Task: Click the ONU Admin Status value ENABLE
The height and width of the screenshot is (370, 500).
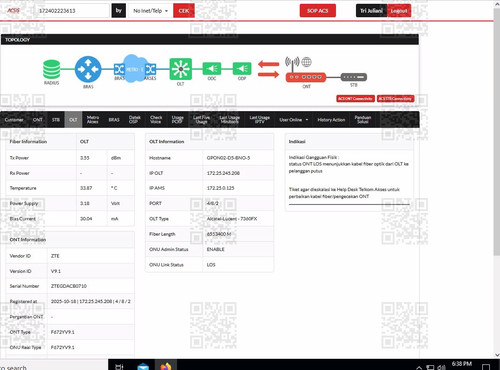Action: [x=215, y=249]
